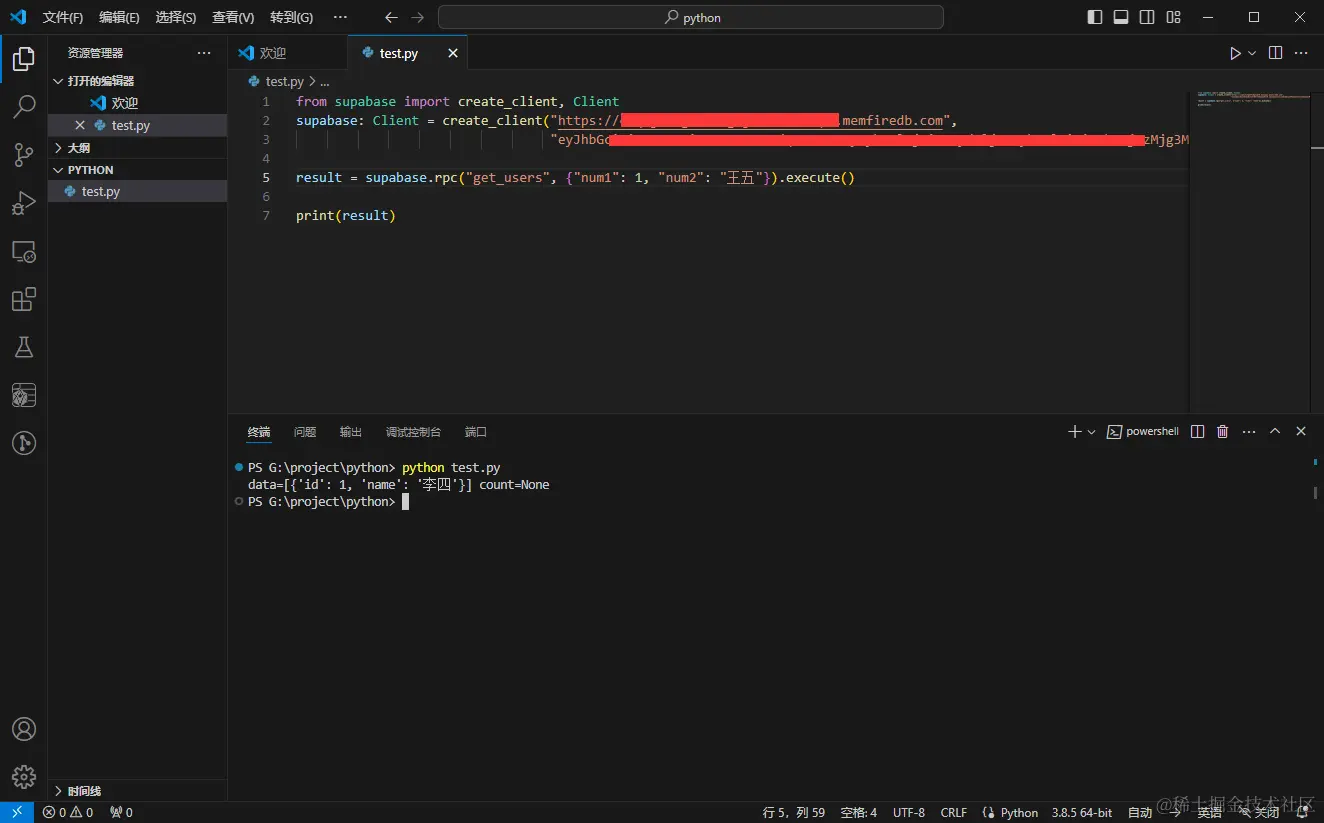Open the Run and Debug view
The height and width of the screenshot is (823, 1324).
click(24, 203)
